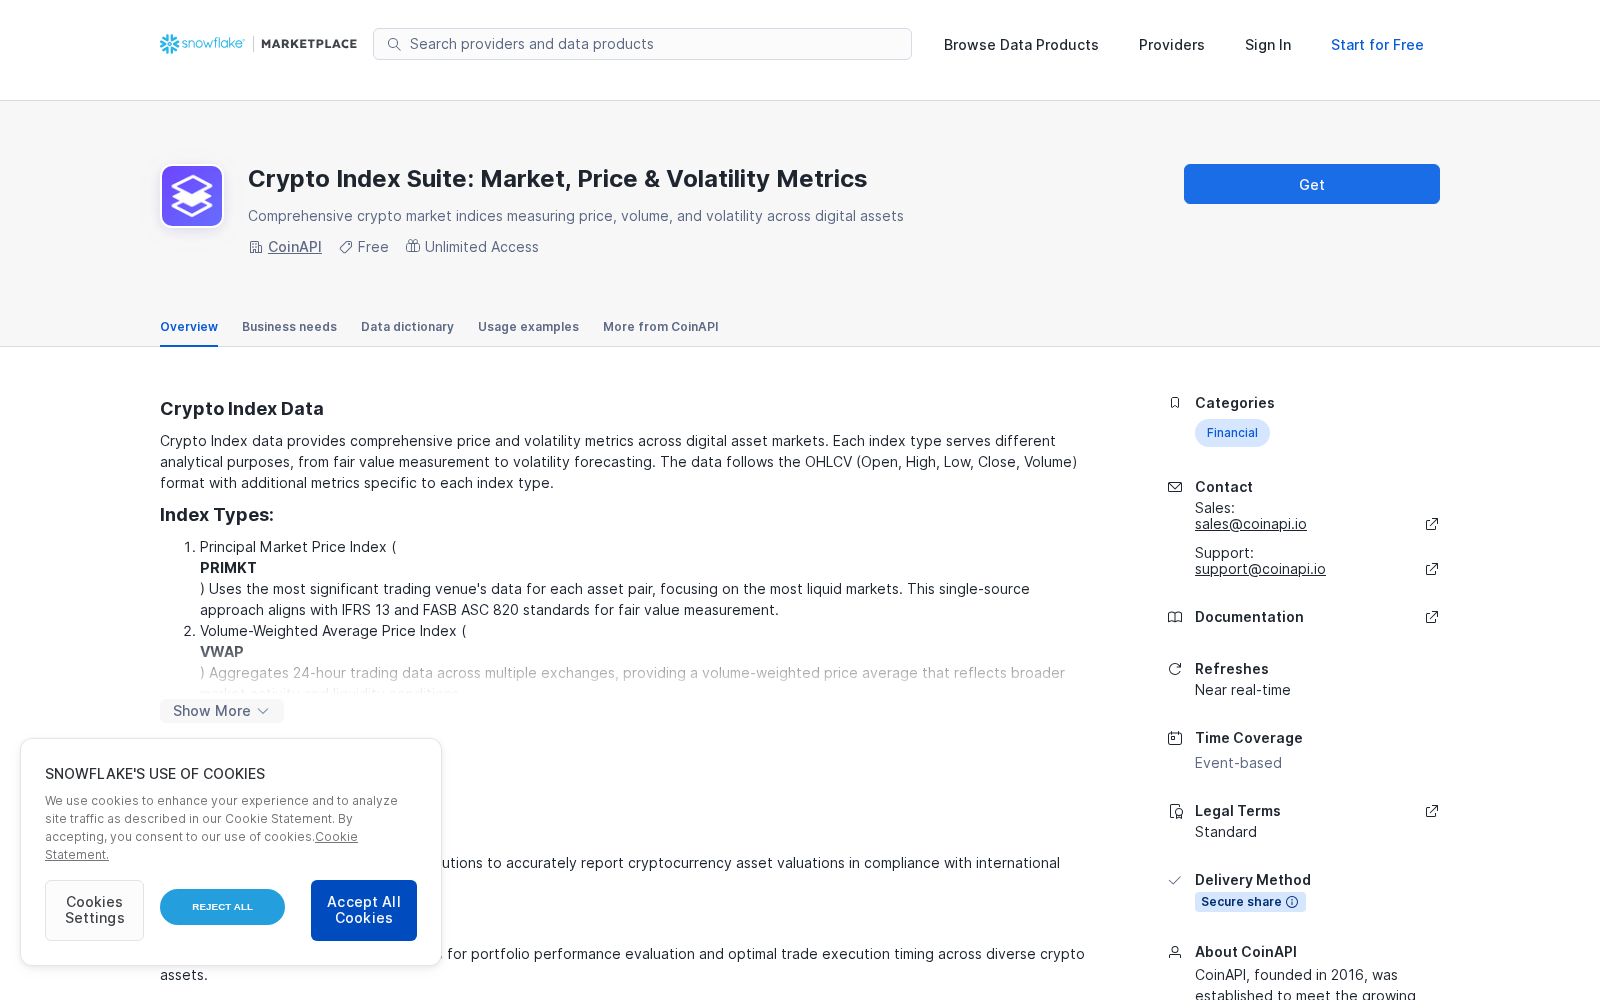Click the 'Event-based' time coverage value
Screen dimensions: 1600x1000
coord(1238,763)
